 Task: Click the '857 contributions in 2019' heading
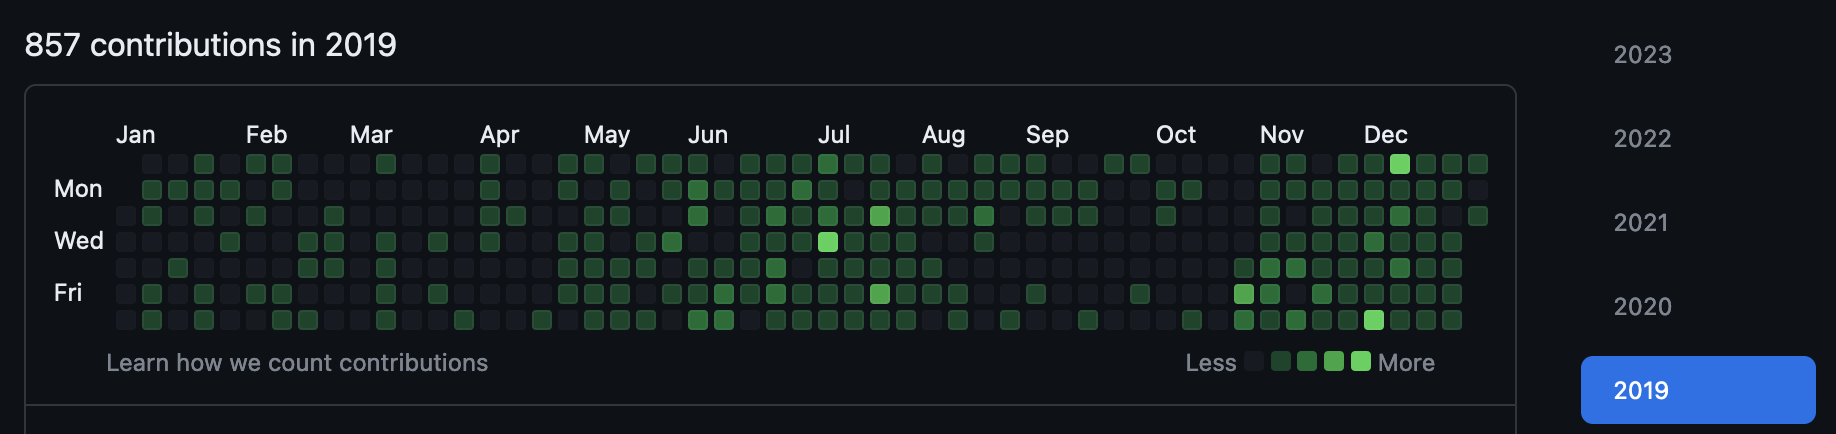click(x=210, y=45)
